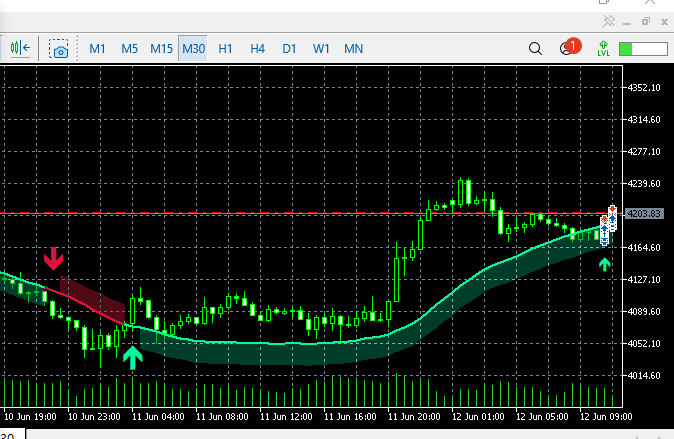Click the 4164.60 price scale label
The height and width of the screenshot is (439, 674).
pos(644,248)
